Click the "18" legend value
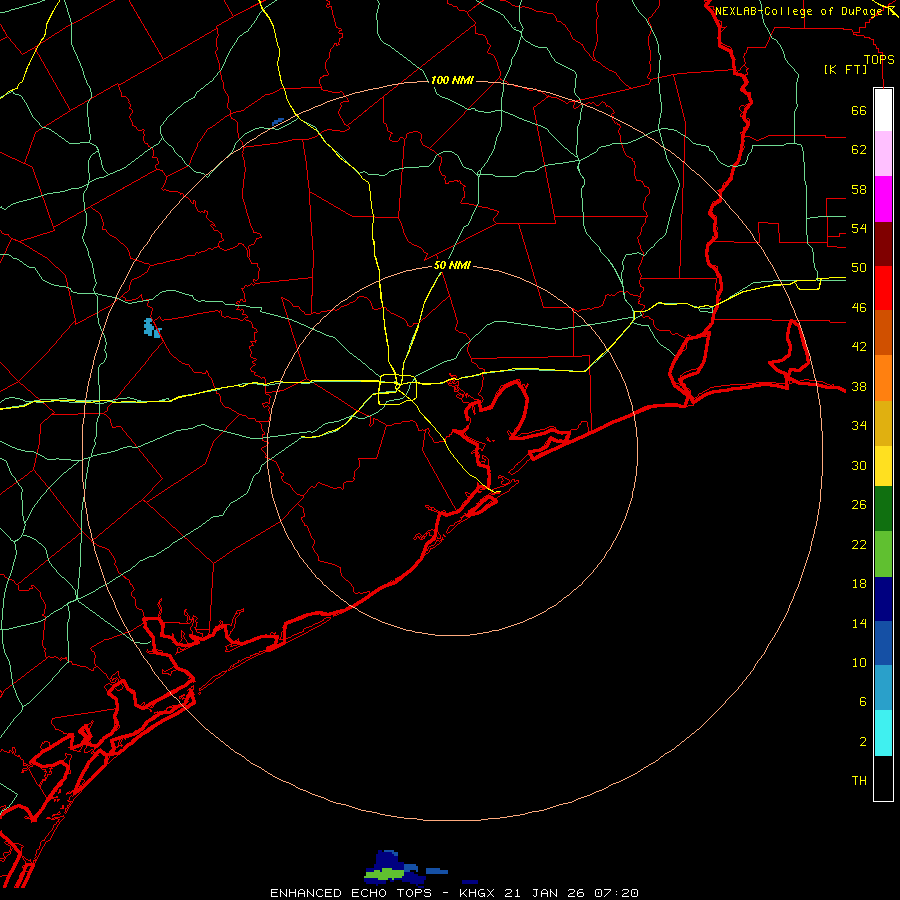This screenshot has width=900, height=900. [859, 584]
